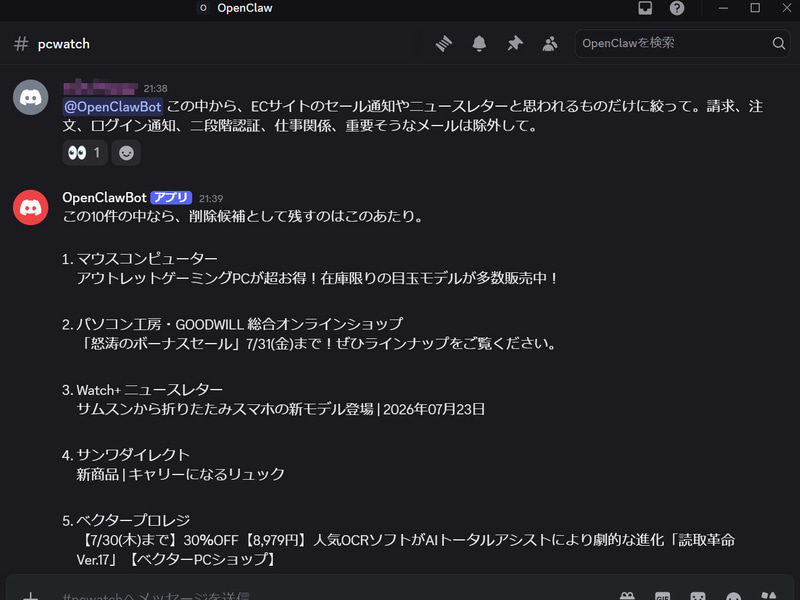
Task: Toggle the member list icon
Action: tap(550, 44)
